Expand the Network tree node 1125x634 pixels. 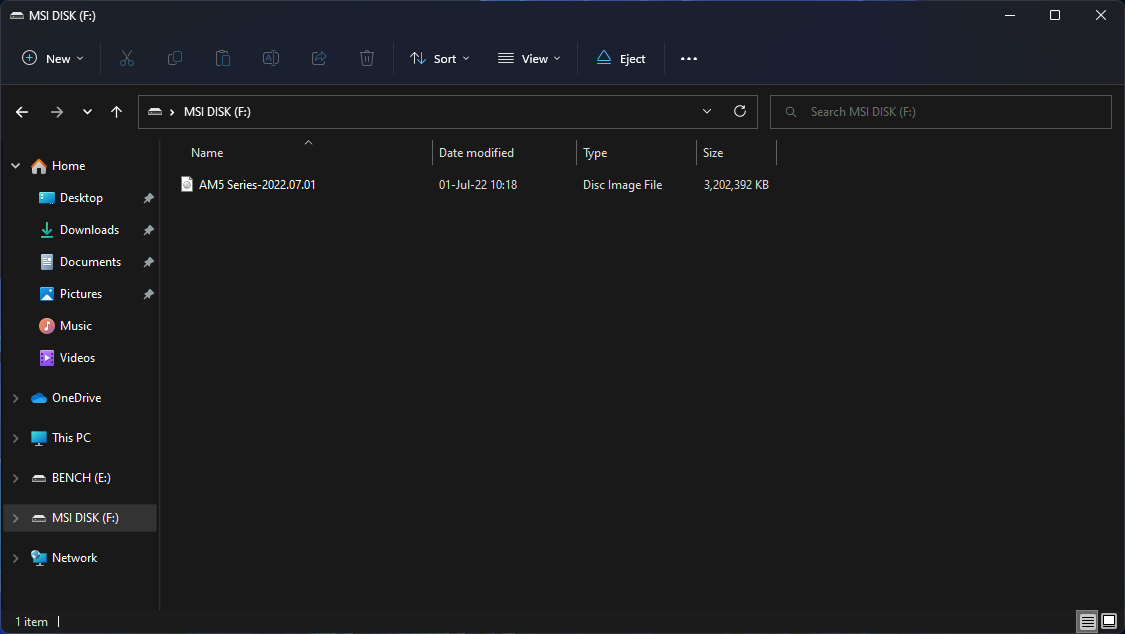click(x=16, y=558)
